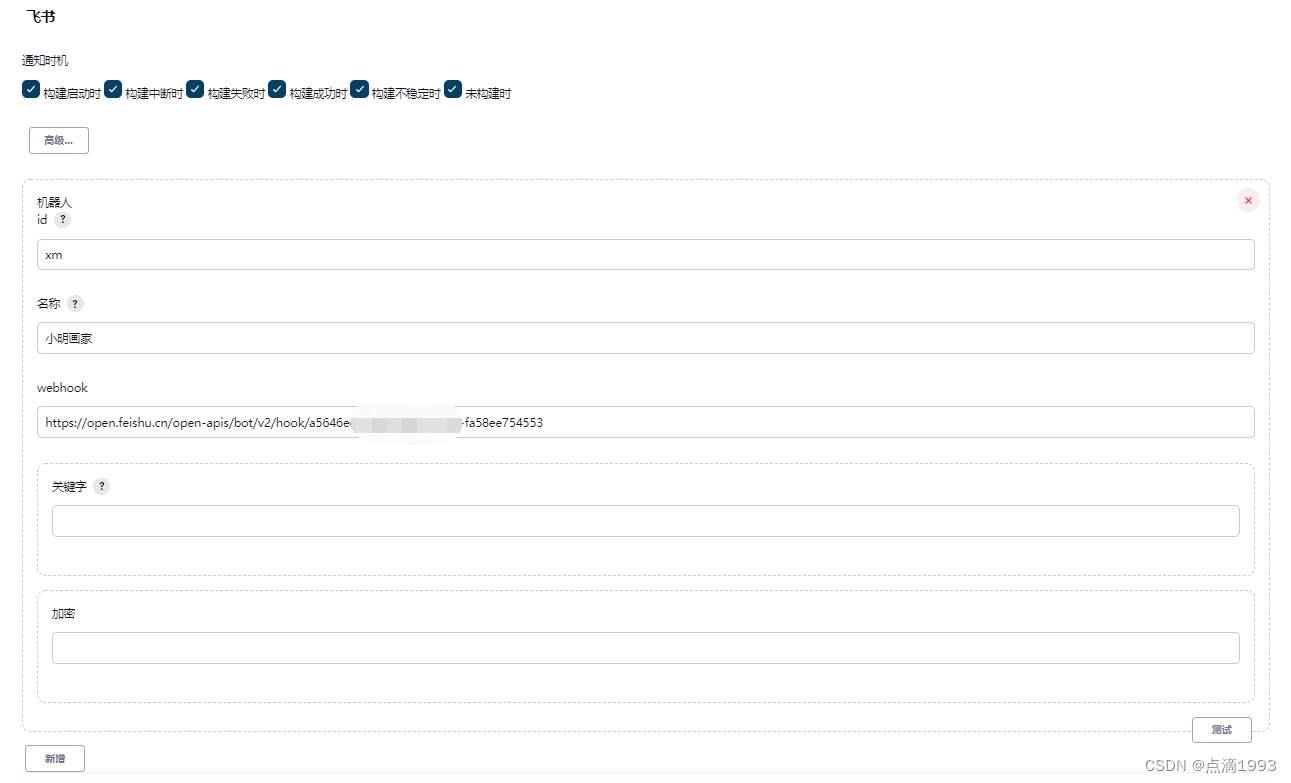
Task: Open help icon beside 名称 label
Action: point(73,303)
